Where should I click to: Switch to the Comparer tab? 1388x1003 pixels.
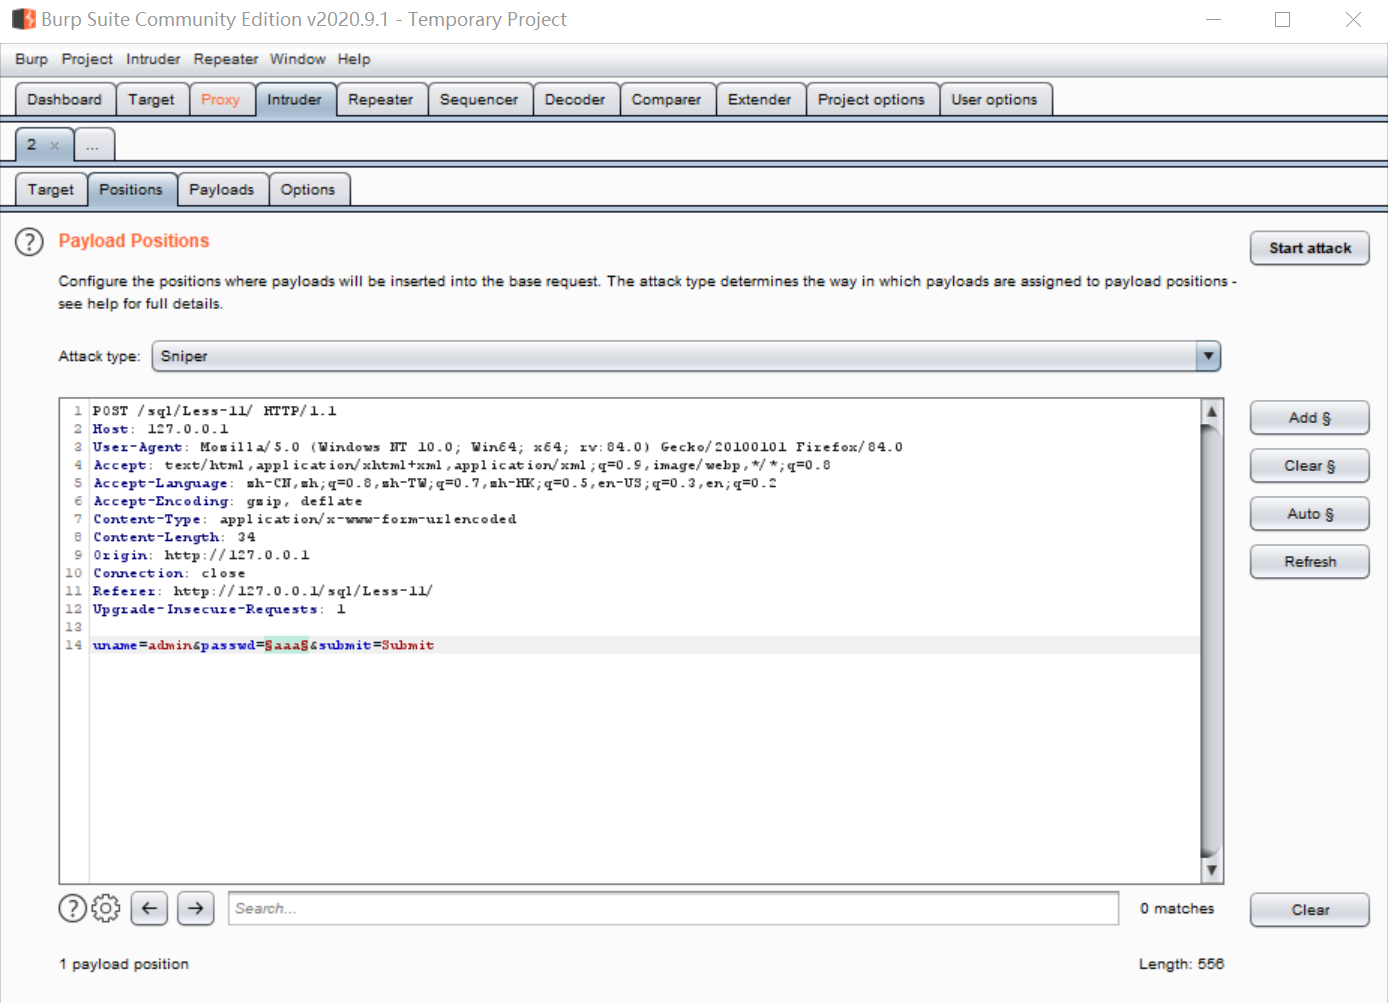click(666, 100)
